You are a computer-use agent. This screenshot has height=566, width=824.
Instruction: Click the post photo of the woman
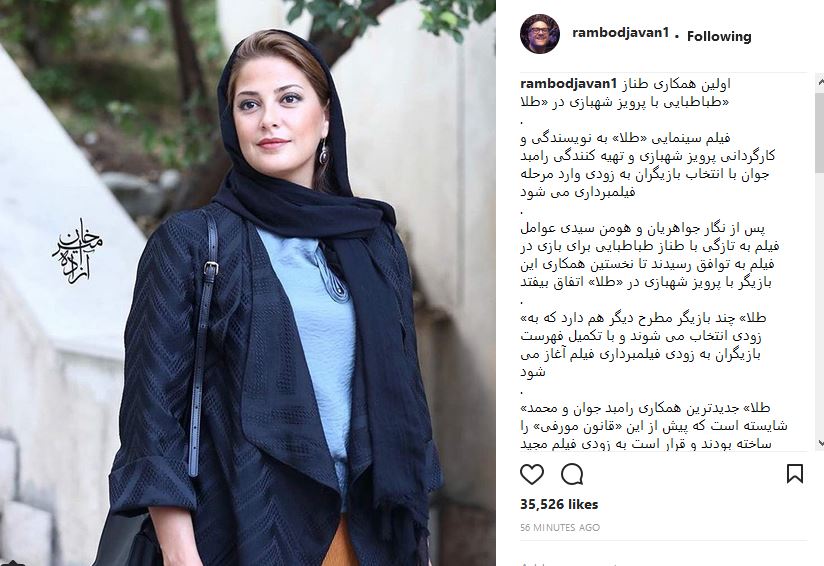[248, 283]
